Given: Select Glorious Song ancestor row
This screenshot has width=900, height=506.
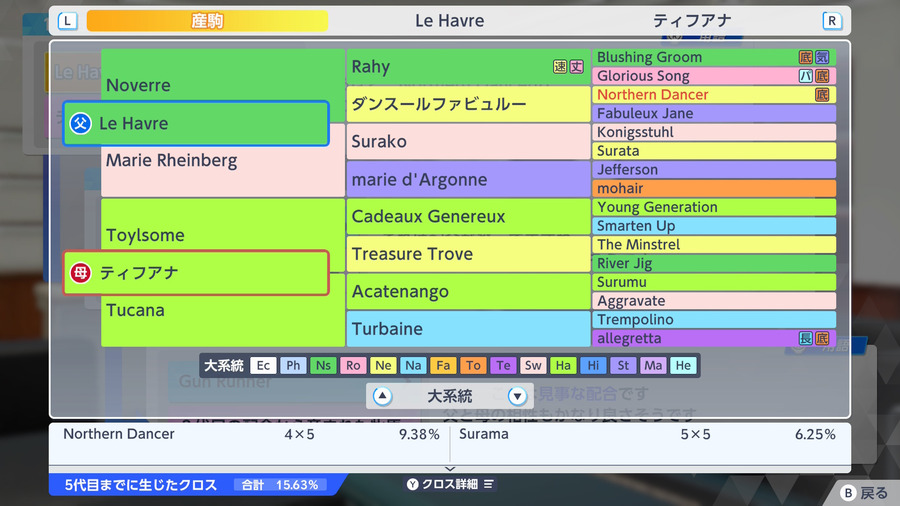Looking at the screenshot, I should [714, 76].
